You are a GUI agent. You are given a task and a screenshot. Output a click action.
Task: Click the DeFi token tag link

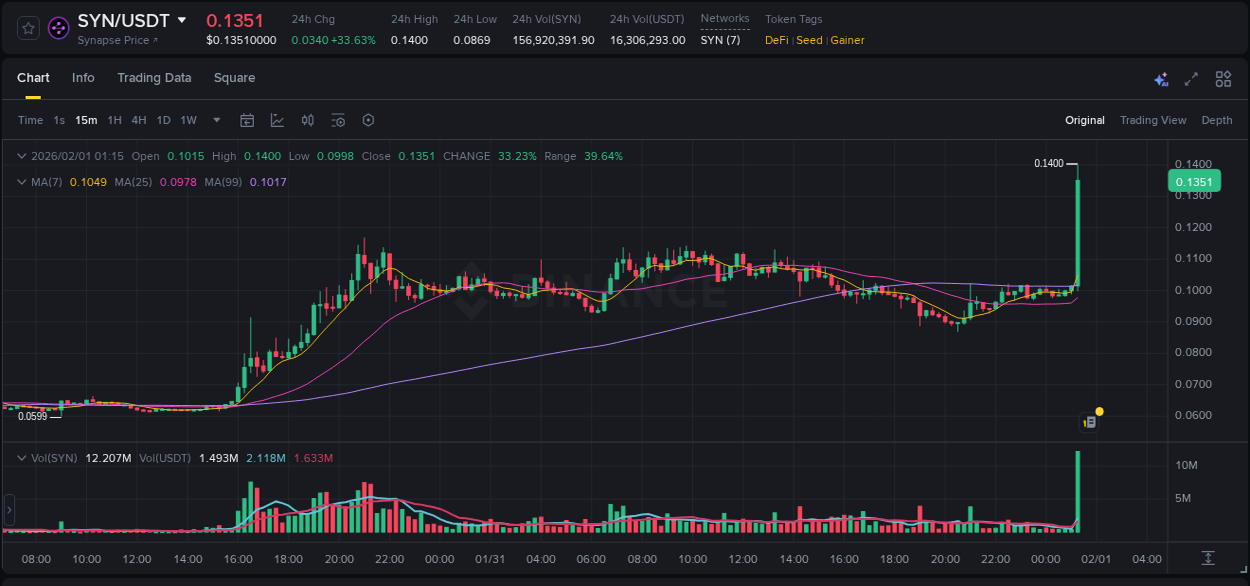click(x=778, y=40)
